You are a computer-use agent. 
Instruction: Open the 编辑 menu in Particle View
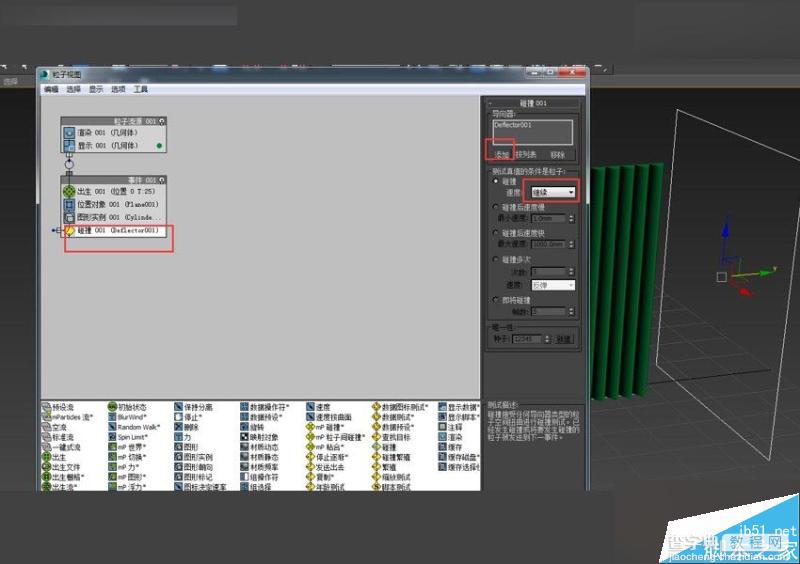[x=51, y=89]
